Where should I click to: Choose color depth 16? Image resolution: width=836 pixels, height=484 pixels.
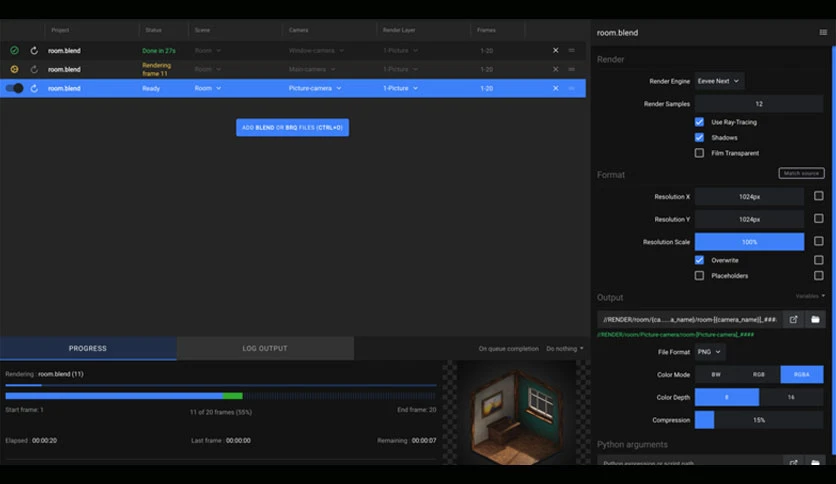(791, 397)
